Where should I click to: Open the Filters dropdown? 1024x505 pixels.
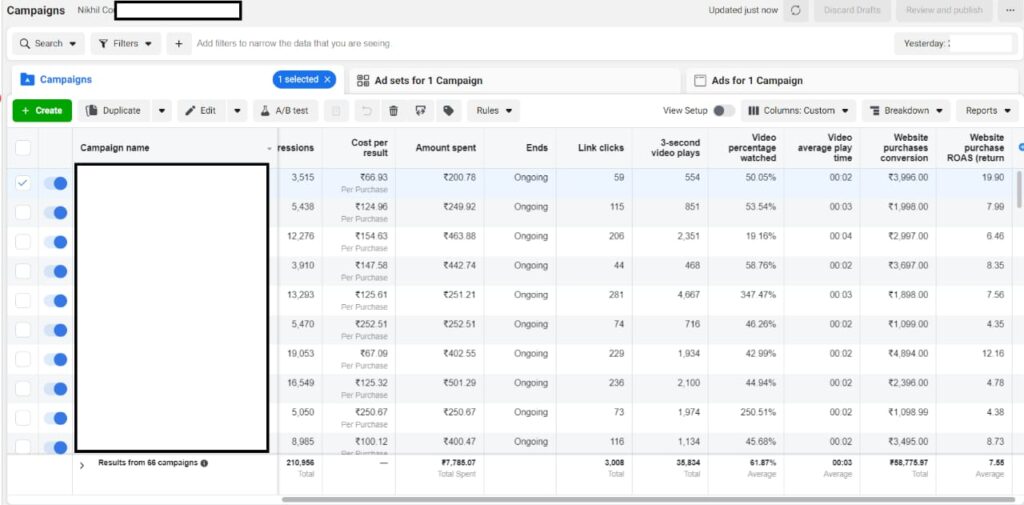(125, 44)
